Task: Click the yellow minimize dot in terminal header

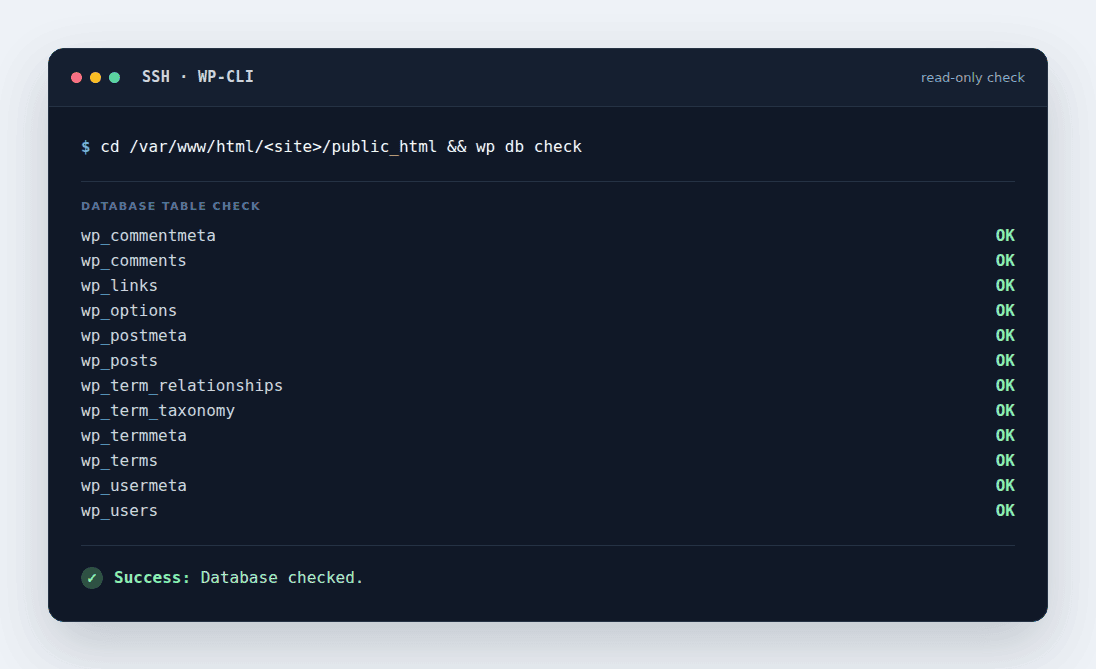Action: [96, 78]
